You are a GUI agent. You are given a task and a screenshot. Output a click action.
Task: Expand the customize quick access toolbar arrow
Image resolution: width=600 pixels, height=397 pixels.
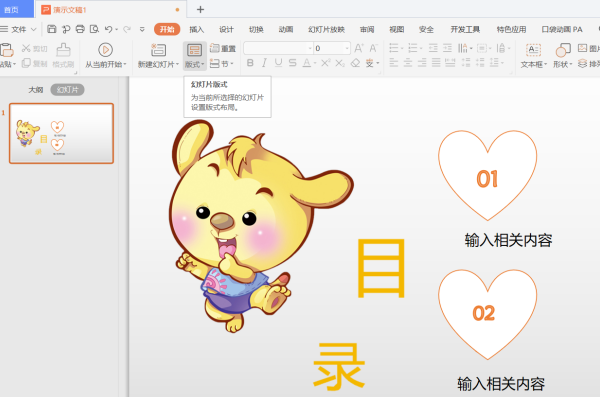(142, 29)
